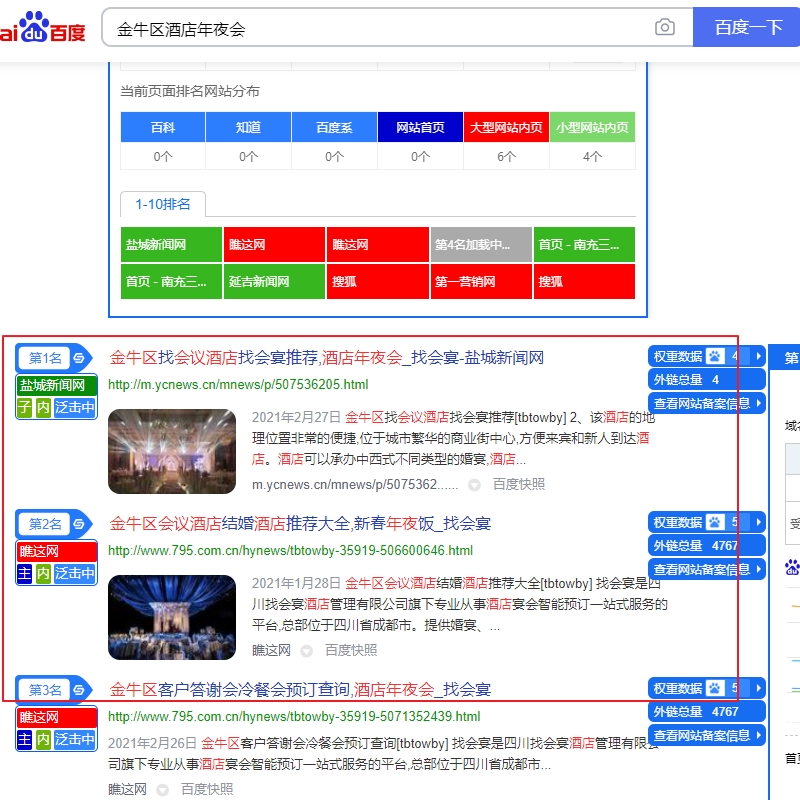Open the 第4名加载中 gray tile
The height and width of the screenshot is (800, 800).
(x=481, y=244)
